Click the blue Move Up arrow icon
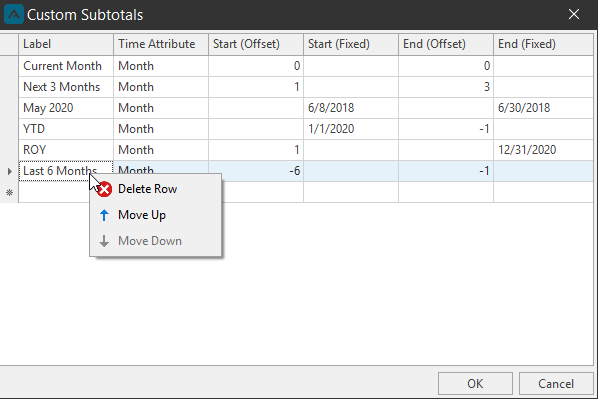 click(104, 215)
